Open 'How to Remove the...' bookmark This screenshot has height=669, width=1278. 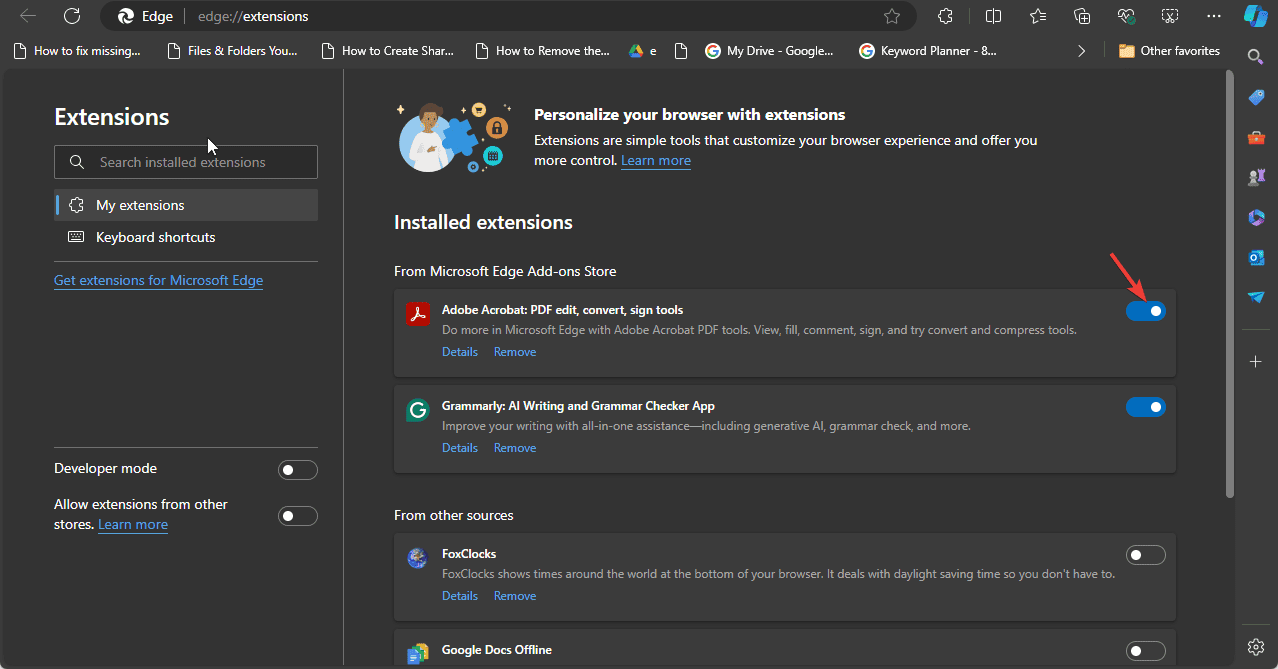pos(541,51)
